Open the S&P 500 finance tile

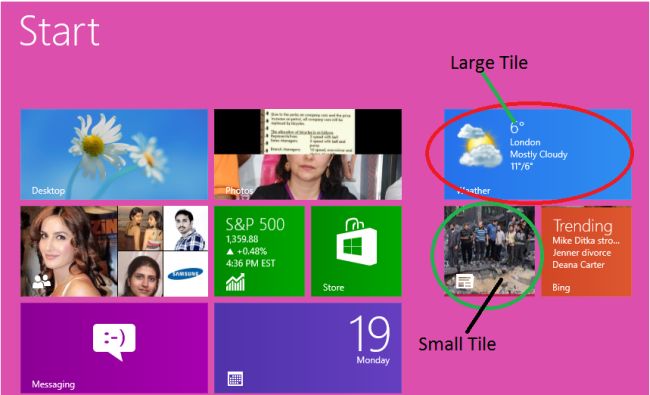(259, 251)
